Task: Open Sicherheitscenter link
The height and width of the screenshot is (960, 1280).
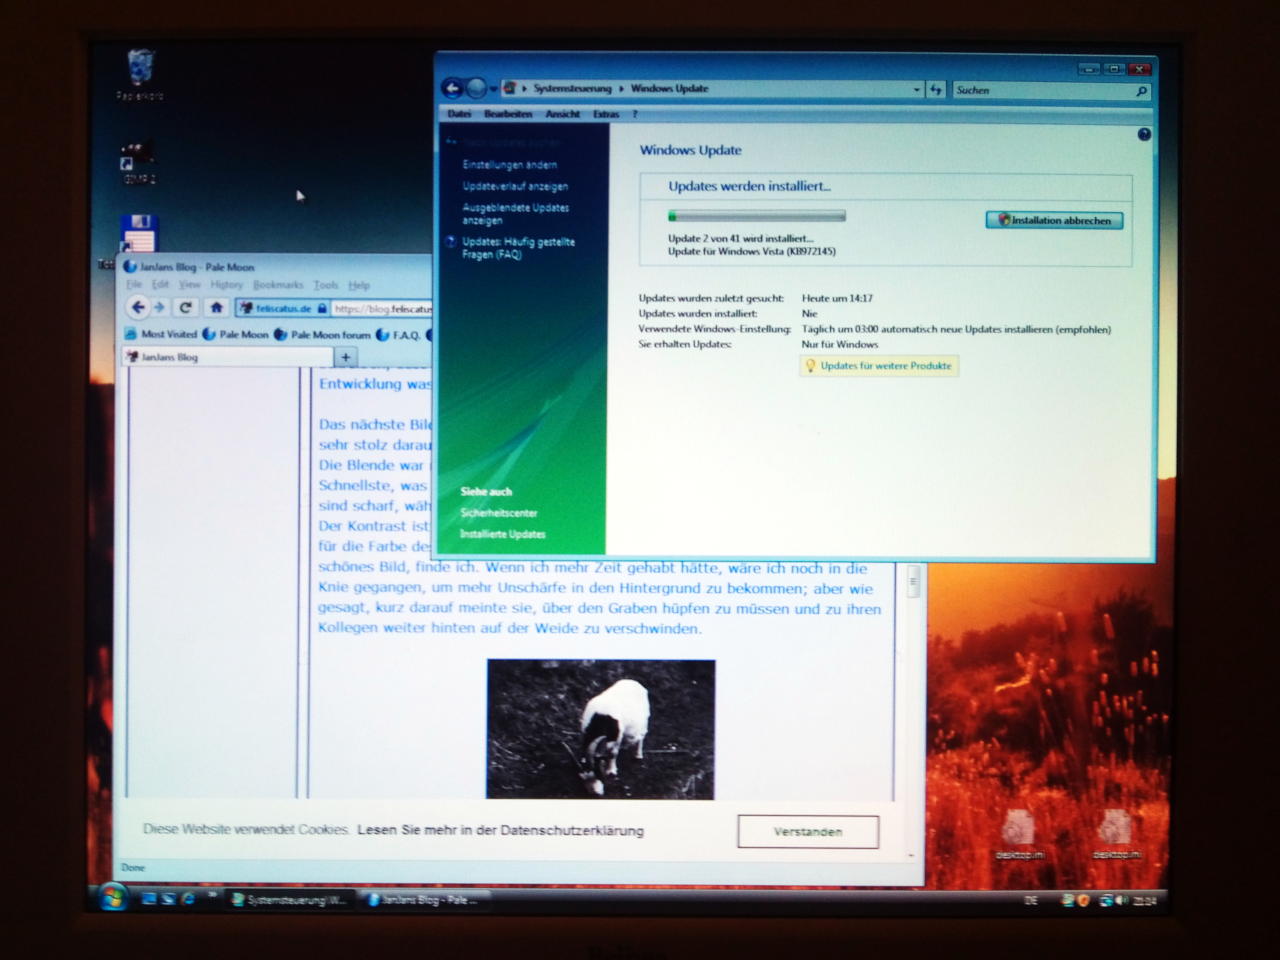Action: tap(499, 513)
